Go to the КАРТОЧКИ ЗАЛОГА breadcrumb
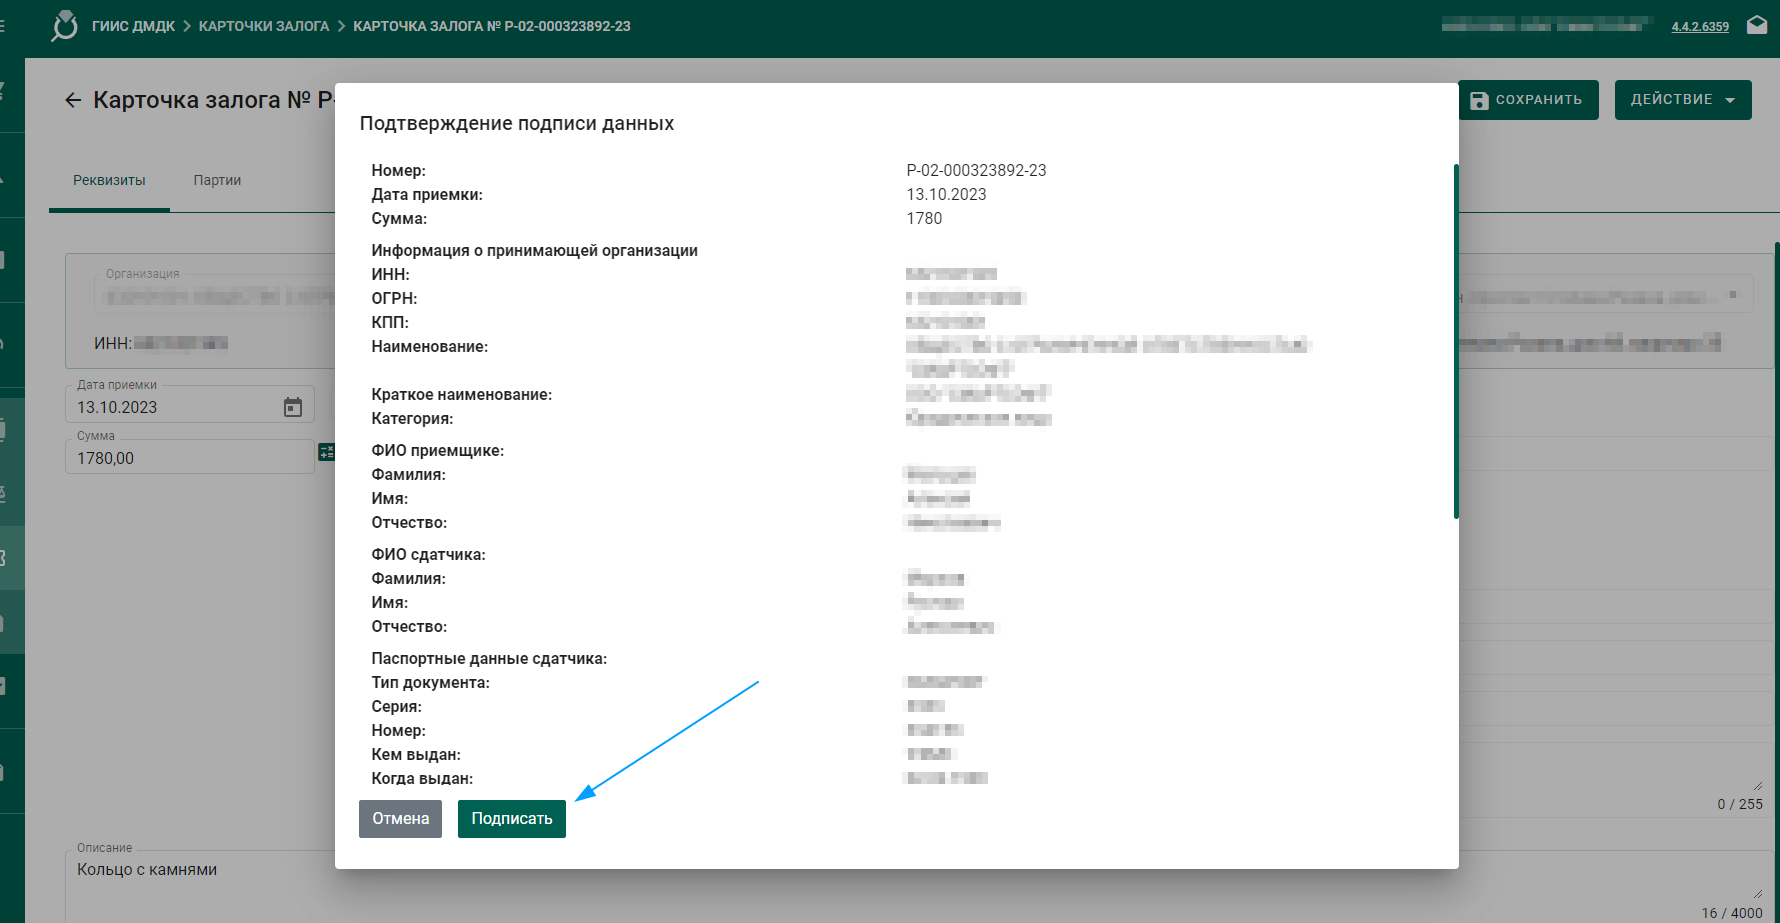The image size is (1780, 923). (x=264, y=26)
